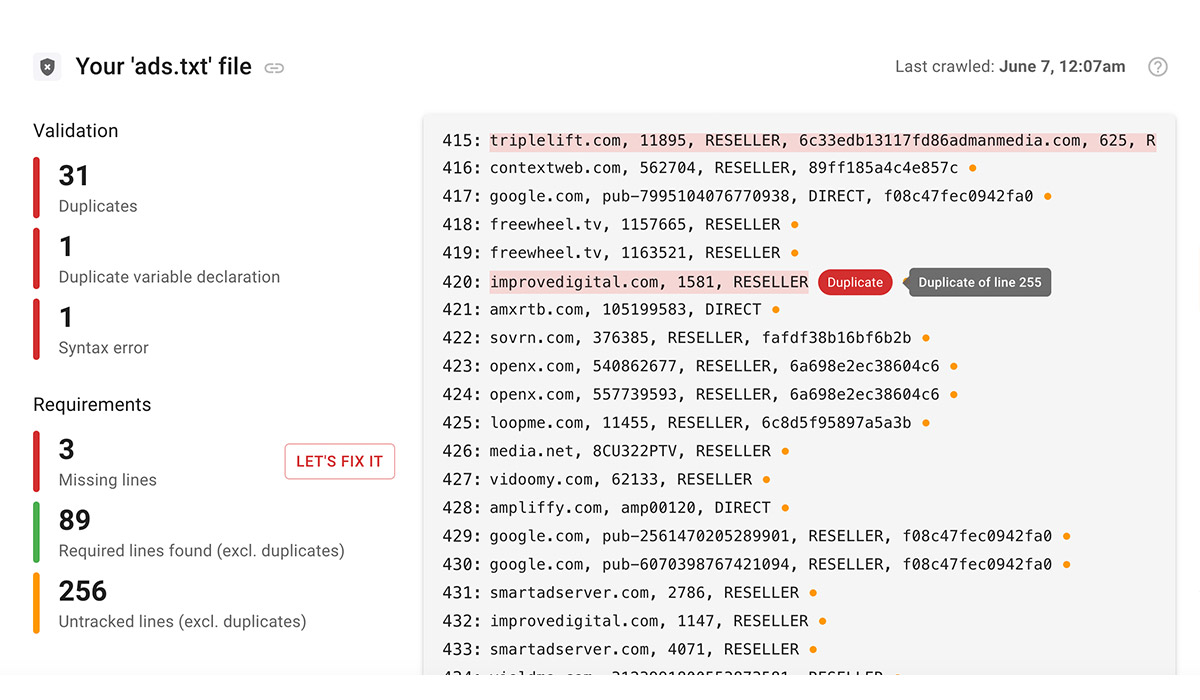
Task: Click line 418 freewheel.tv 1157665 text
Action: (x=635, y=225)
